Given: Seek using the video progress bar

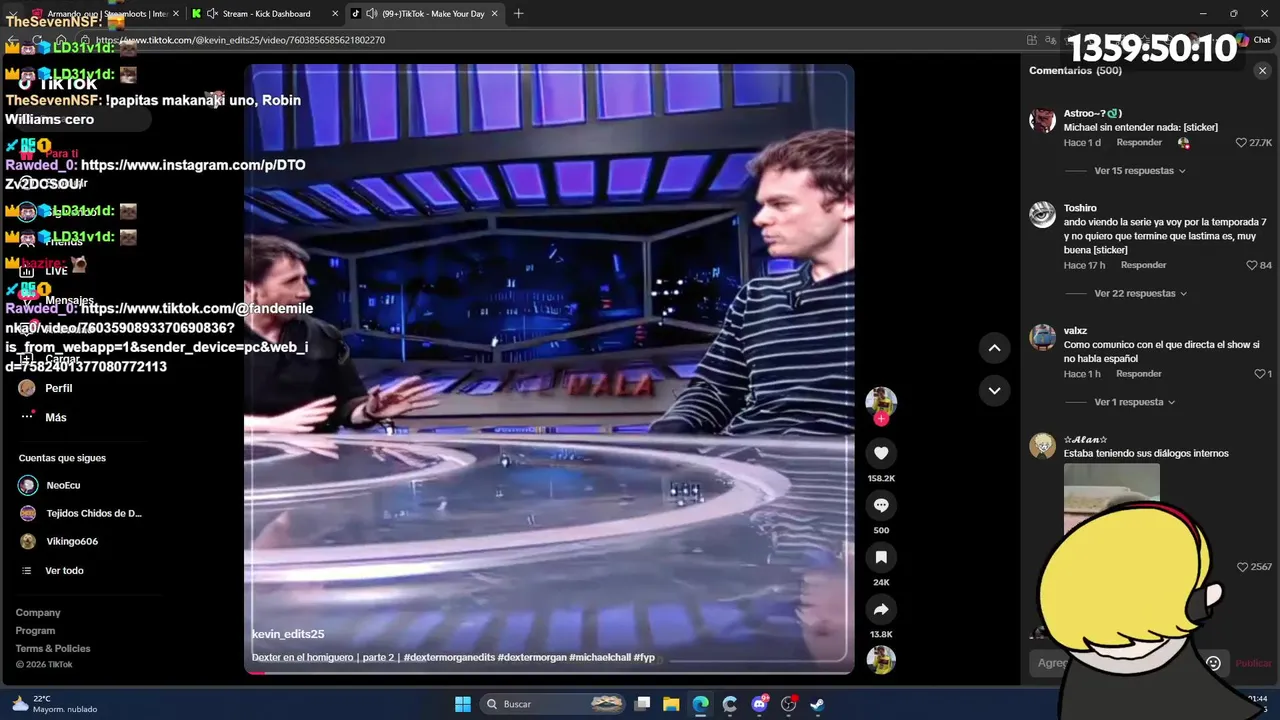Looking at the screenshot, I should 549,672.
